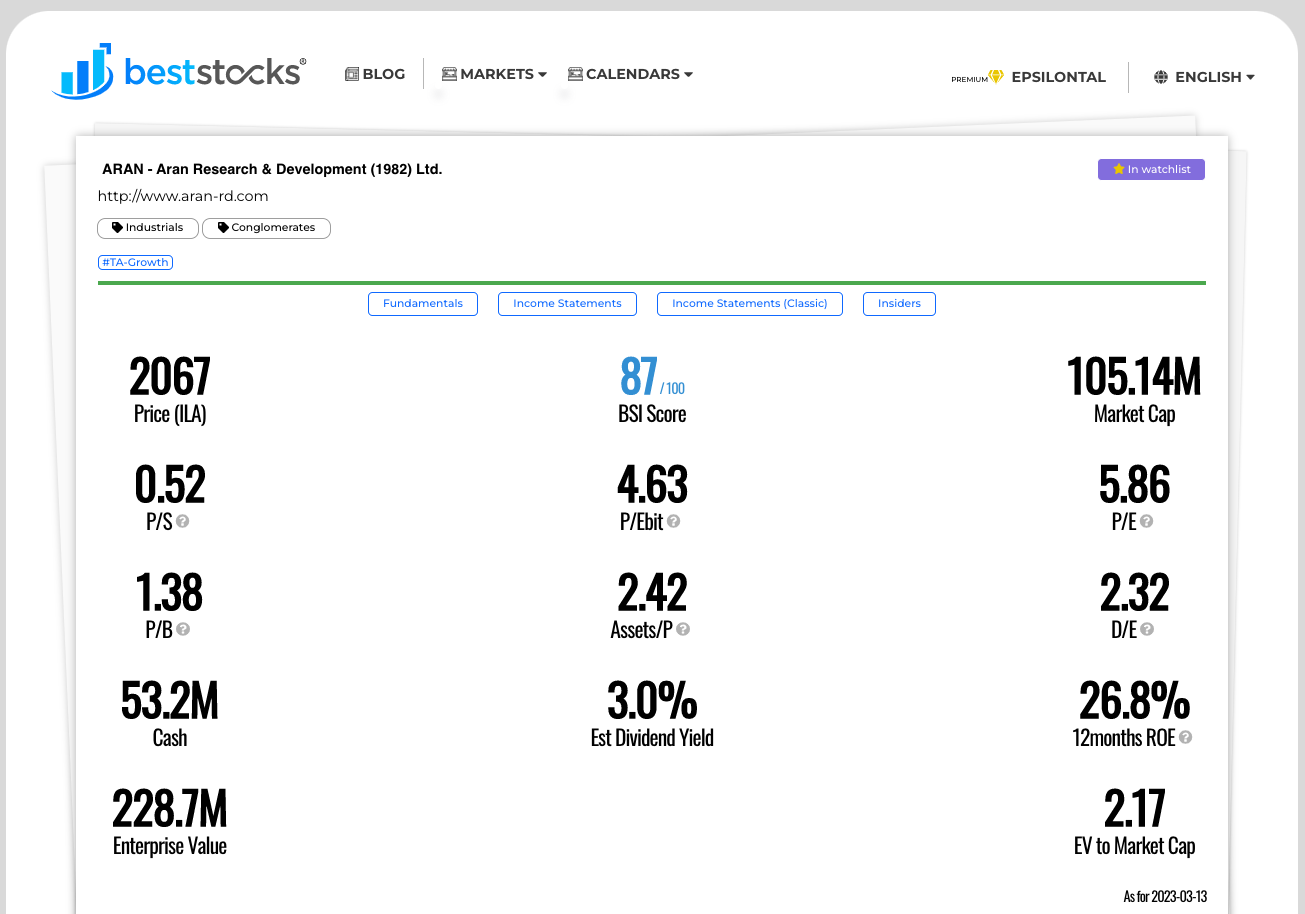Click the 2.17 EV to Market Cap value
The width and height of the screenshot is (1305, 914).
1134,809
